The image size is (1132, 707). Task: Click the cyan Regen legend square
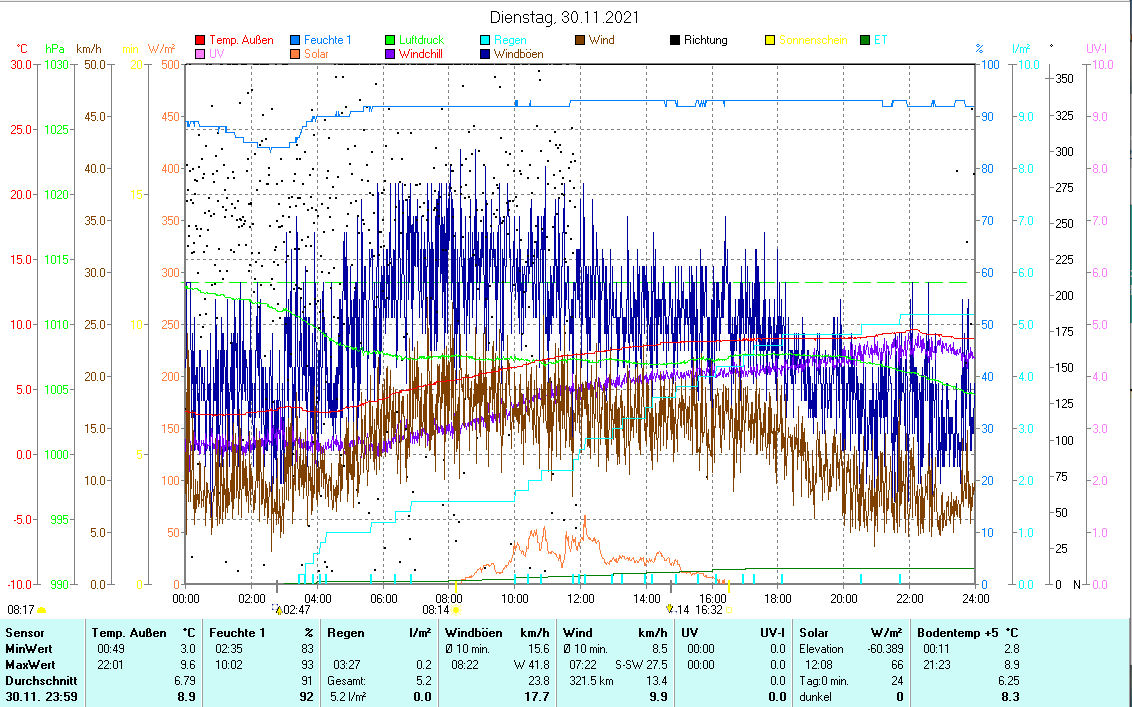(x=485, y=41)
